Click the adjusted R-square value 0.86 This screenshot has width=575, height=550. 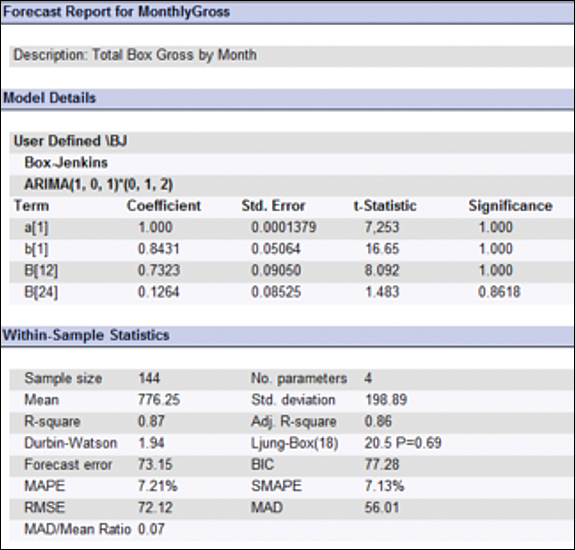pos(378,421)
